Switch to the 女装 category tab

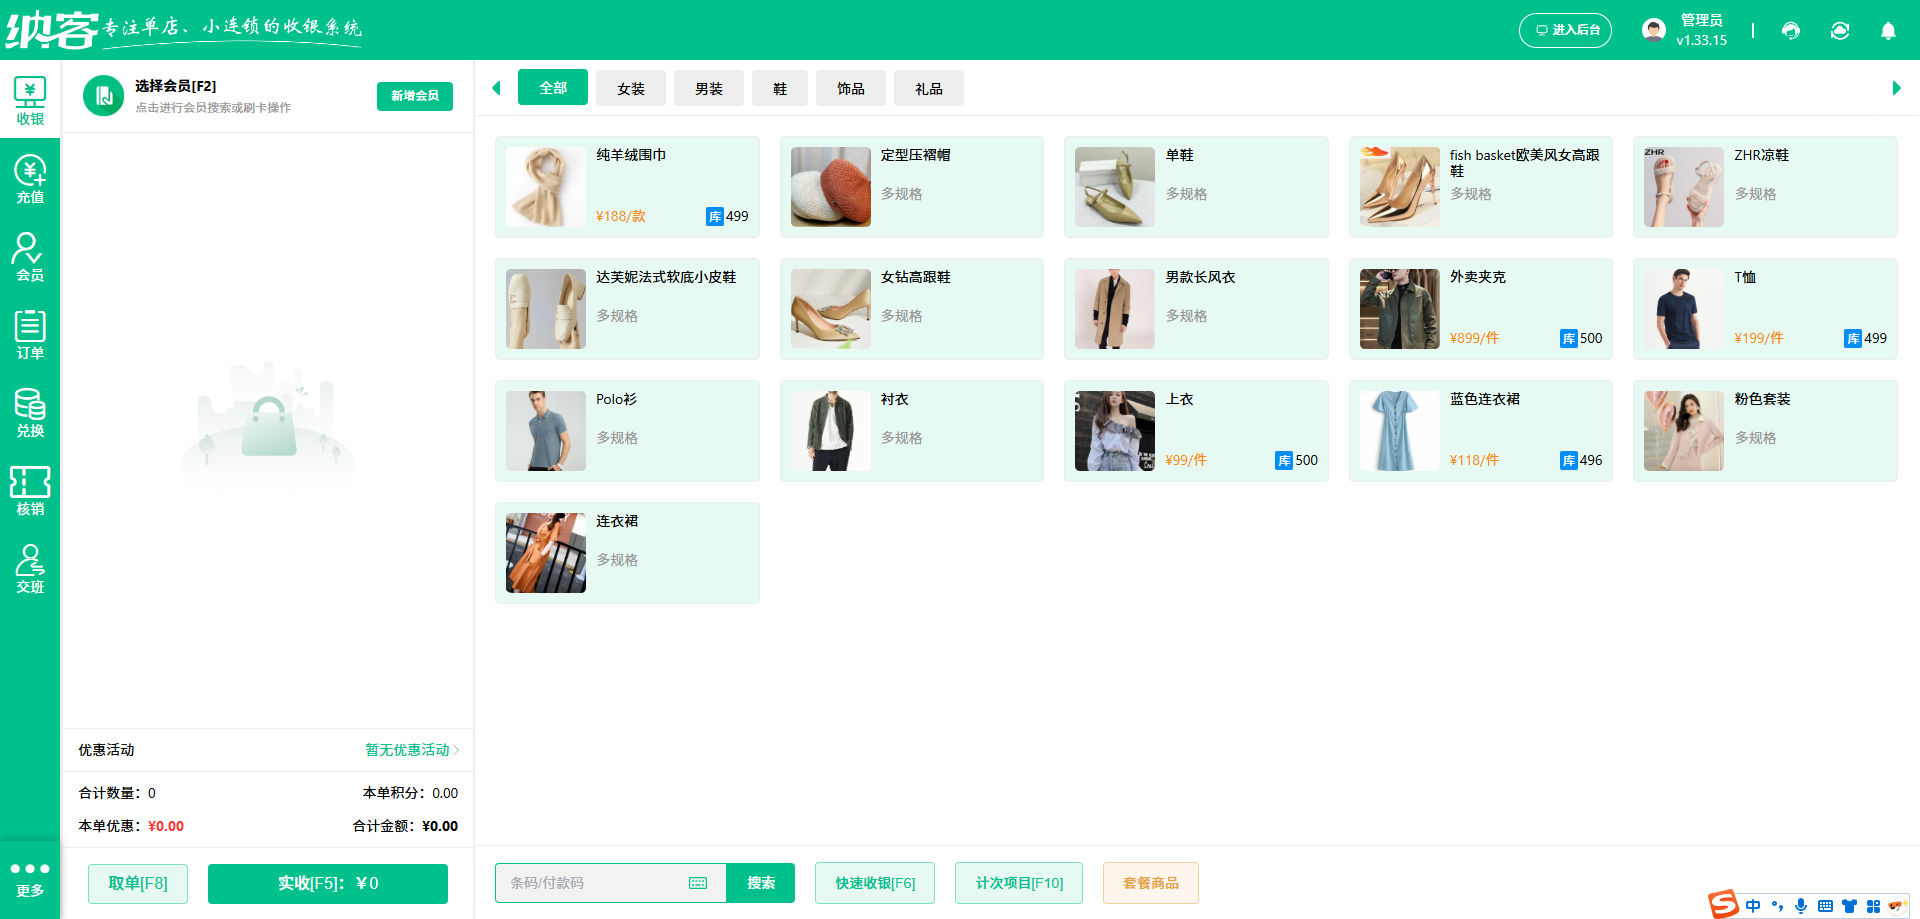point(630,88)
